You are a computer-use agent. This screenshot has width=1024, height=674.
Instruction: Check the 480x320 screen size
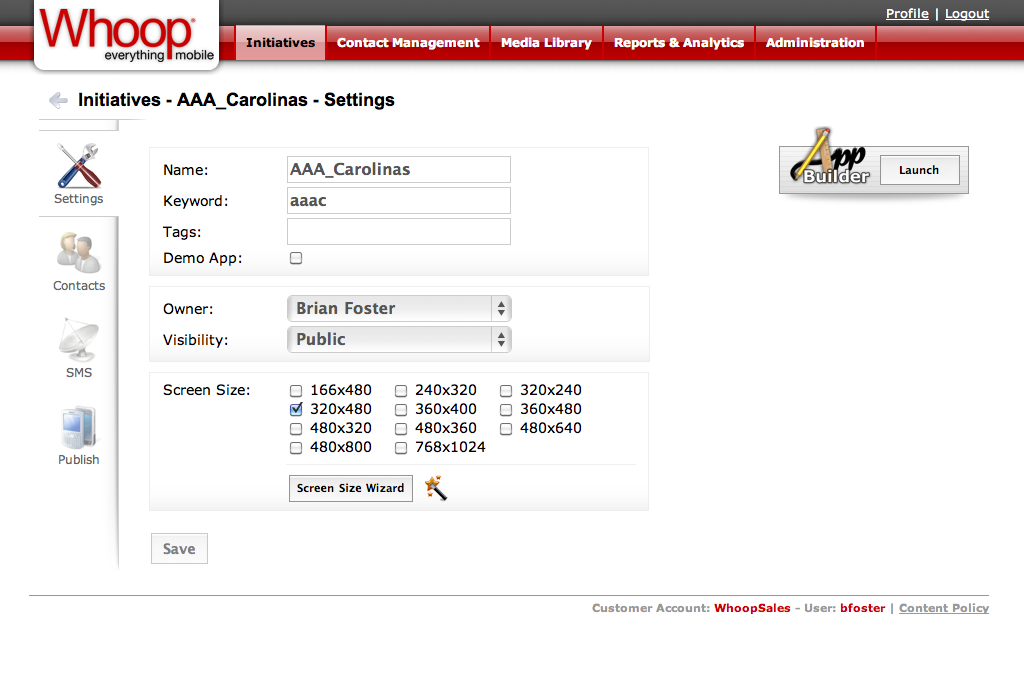[x=296, y=428]
